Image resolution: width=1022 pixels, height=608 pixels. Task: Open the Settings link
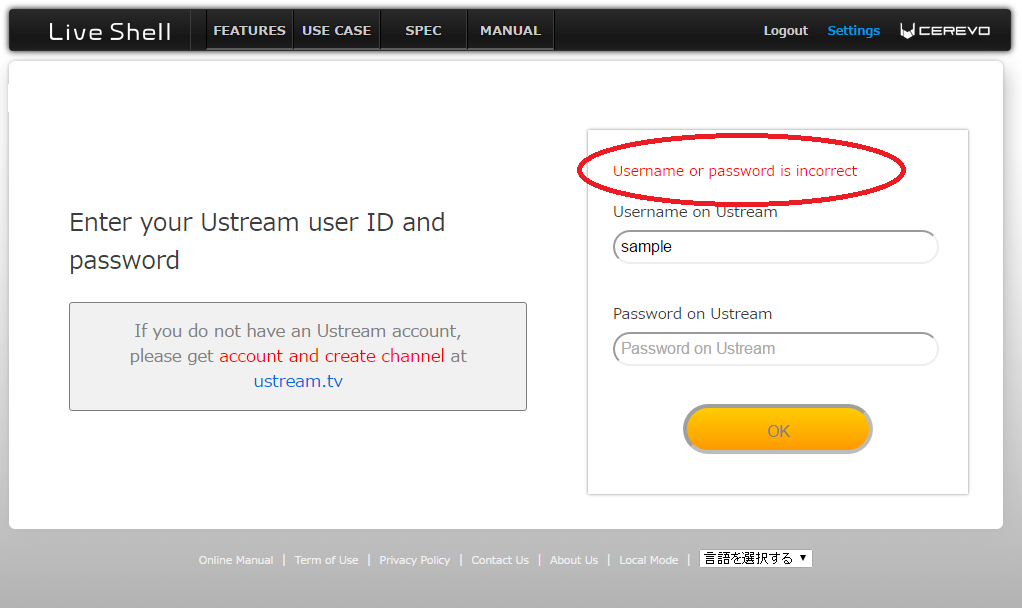pyautogui.click(x=853, y=31)
